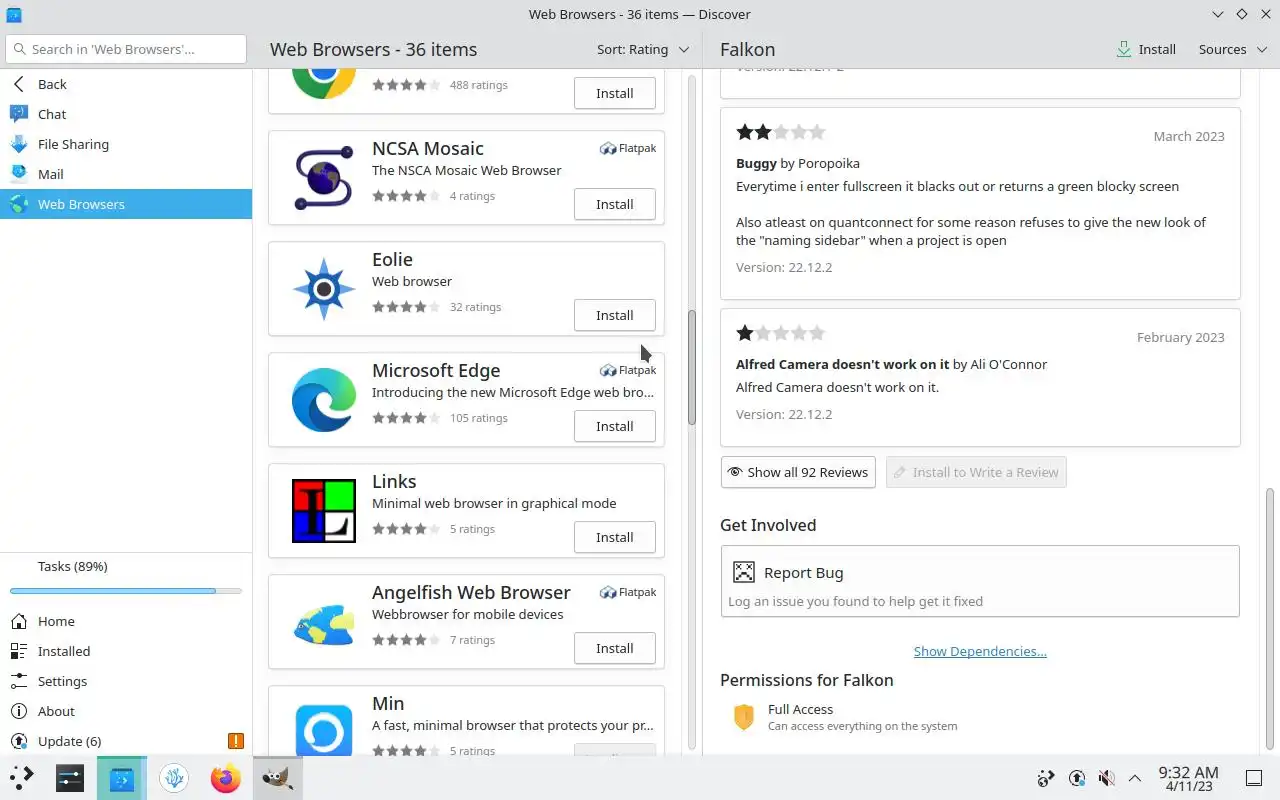Click the Home icon in sidebar
This screenshot has width=1280, height=800.
click(18, 621)
